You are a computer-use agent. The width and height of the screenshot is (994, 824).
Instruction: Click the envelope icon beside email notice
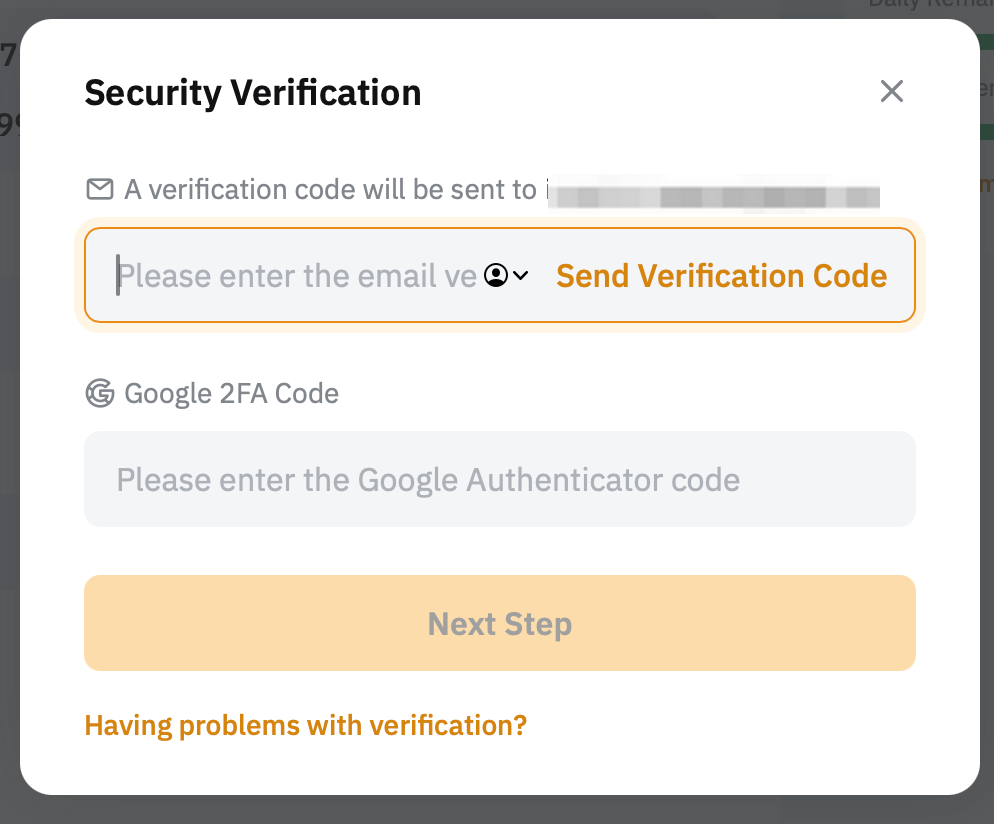point(99,189)
